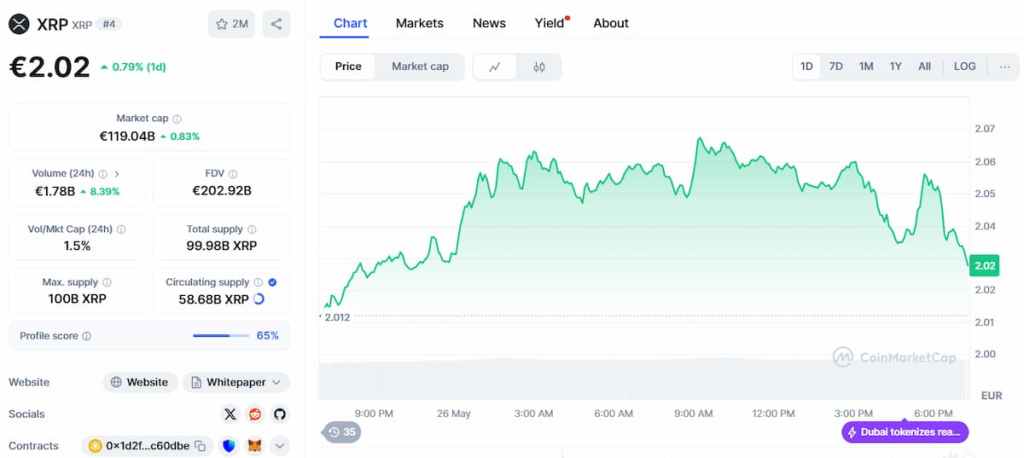Image resolution: width=1024 pixels, height=458 pixels.
Task: Toggle LOG scale on chart
Action: point(964,67)
